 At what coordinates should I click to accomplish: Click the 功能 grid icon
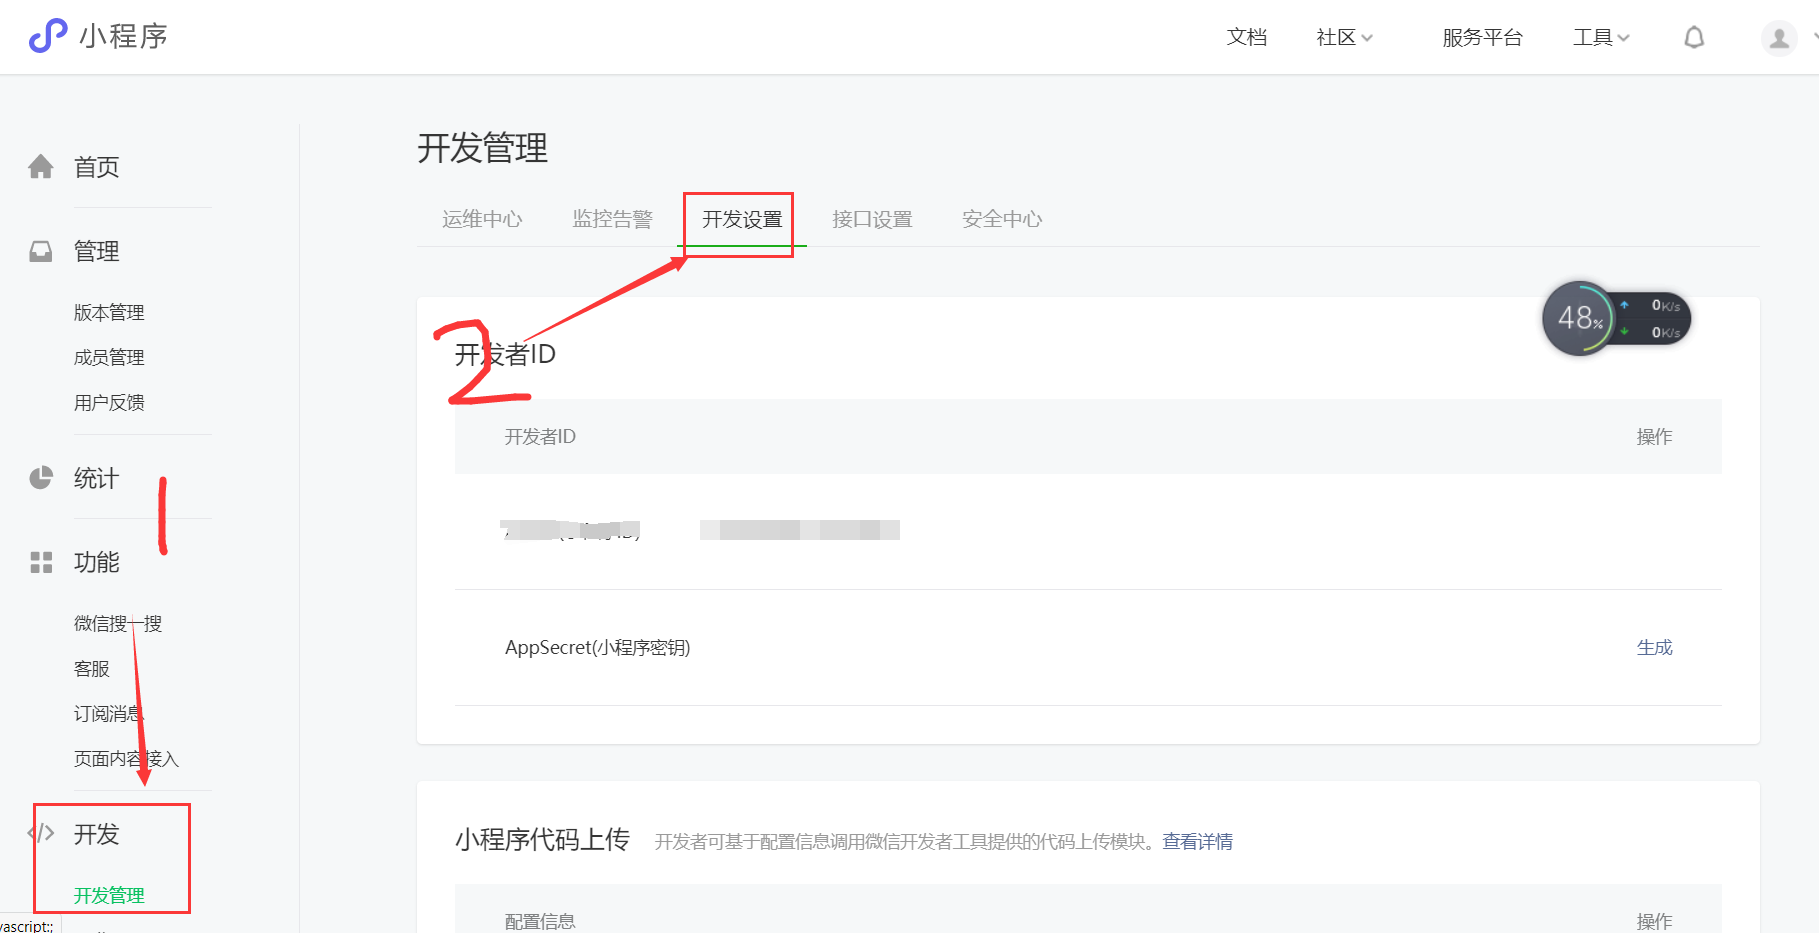tap(41, 562)
